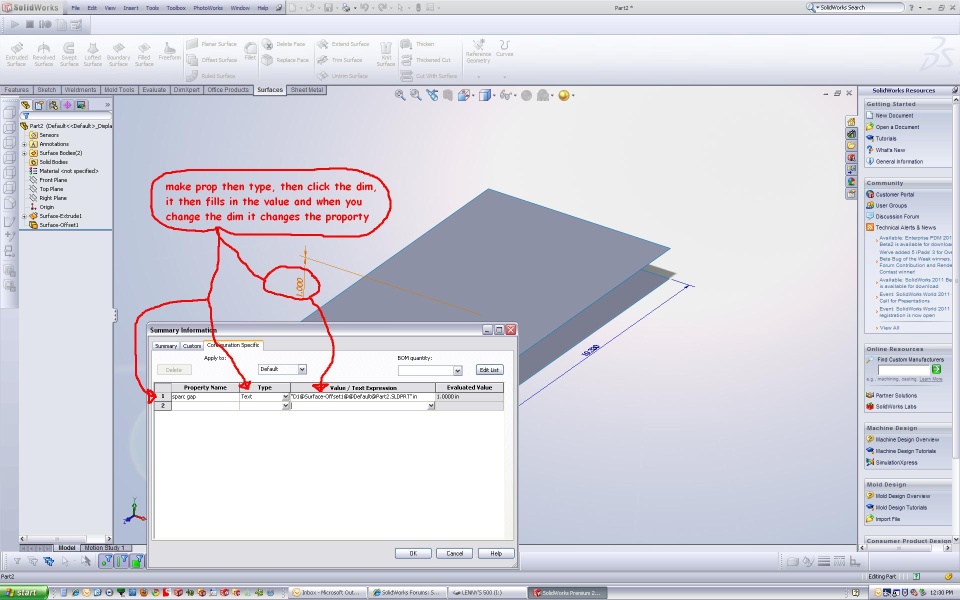Select Surface-Offset1 in feature tree
960x600 pixels.
(x=58, y=225)
